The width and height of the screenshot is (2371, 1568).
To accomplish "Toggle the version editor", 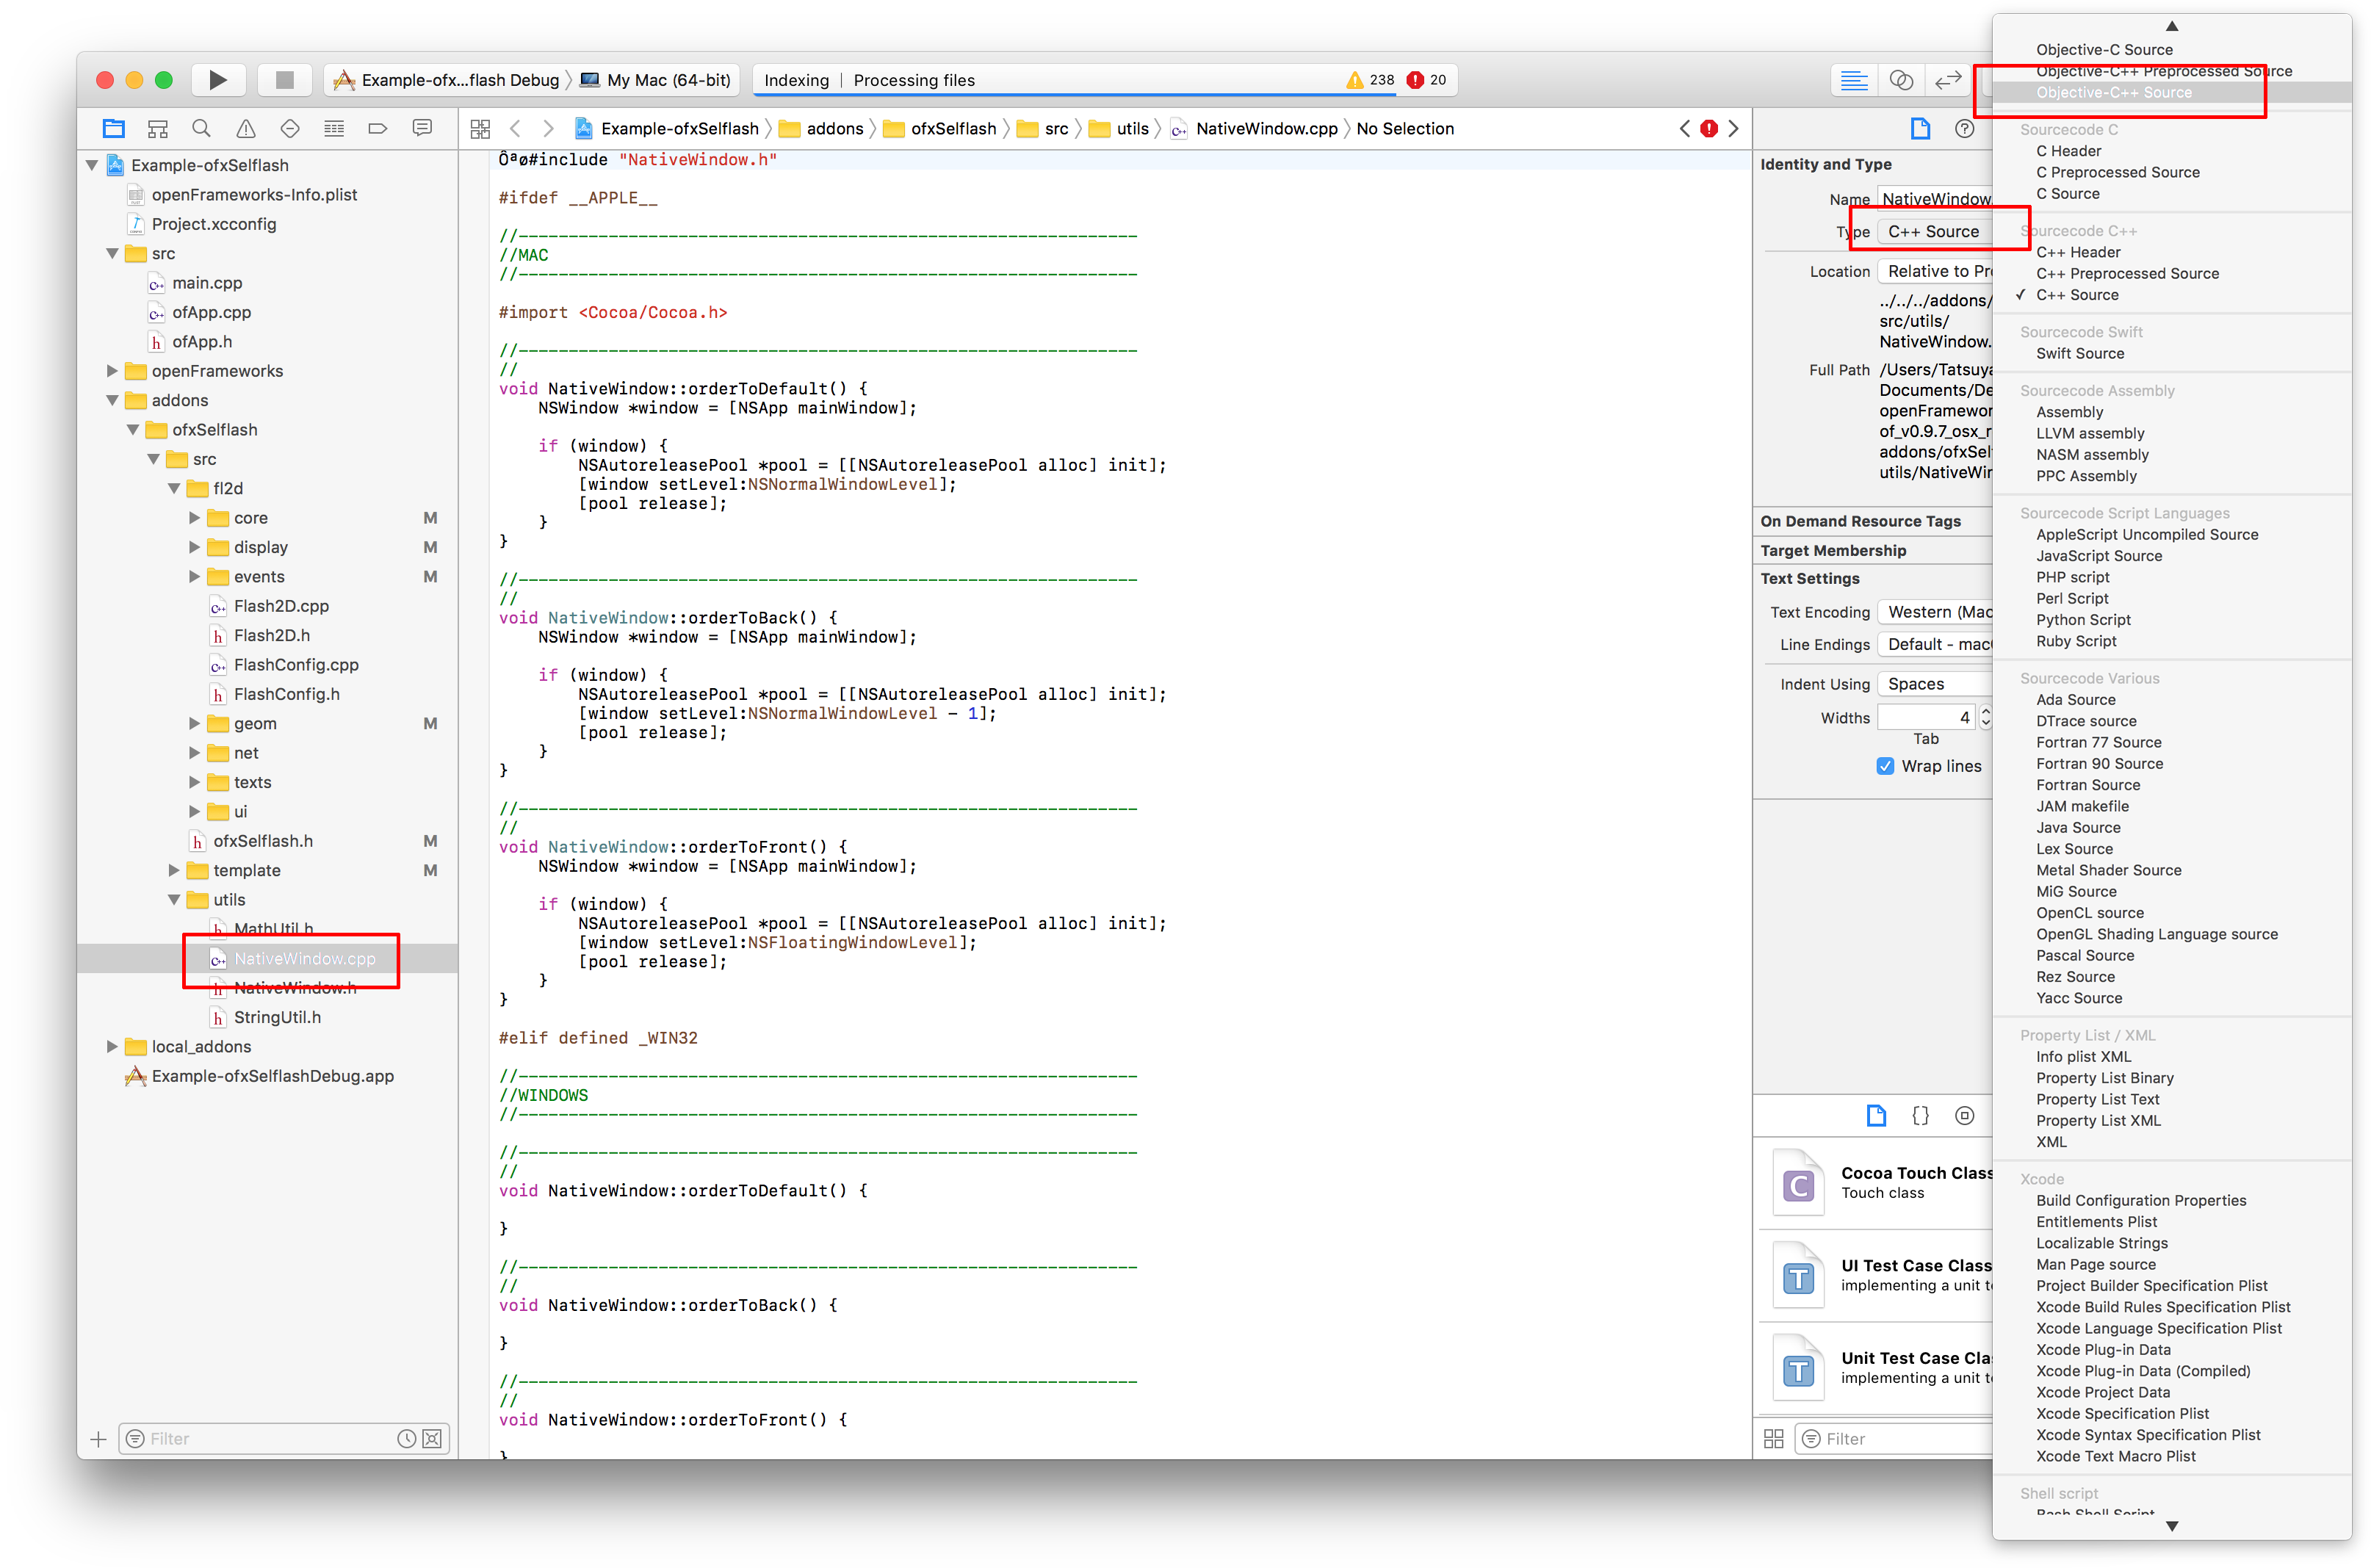I will click(x=1948, y=80).
